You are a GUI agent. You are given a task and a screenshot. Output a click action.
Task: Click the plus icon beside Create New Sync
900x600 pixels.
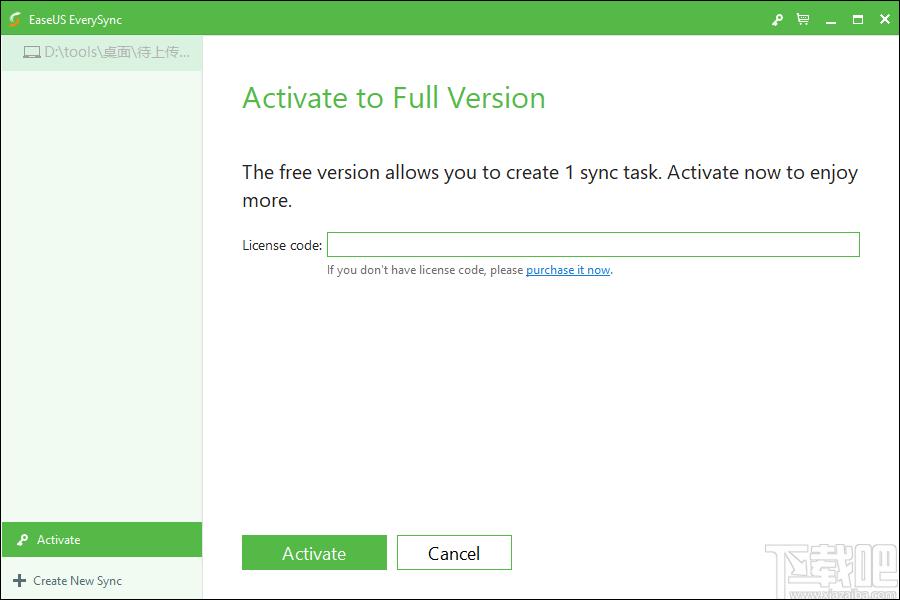[x=19, y=580]
